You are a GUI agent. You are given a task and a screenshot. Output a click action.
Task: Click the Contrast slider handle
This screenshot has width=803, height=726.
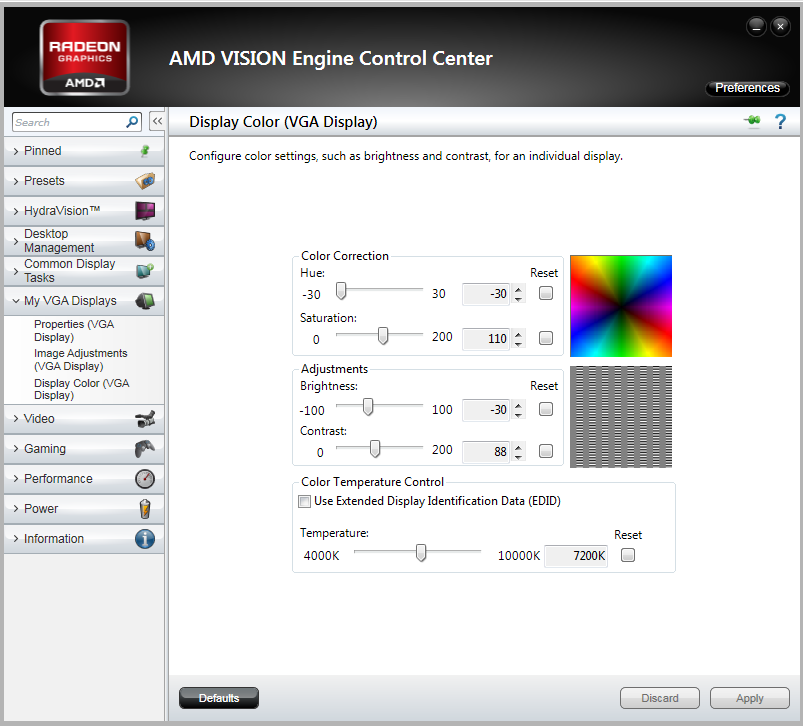(375, 449)
